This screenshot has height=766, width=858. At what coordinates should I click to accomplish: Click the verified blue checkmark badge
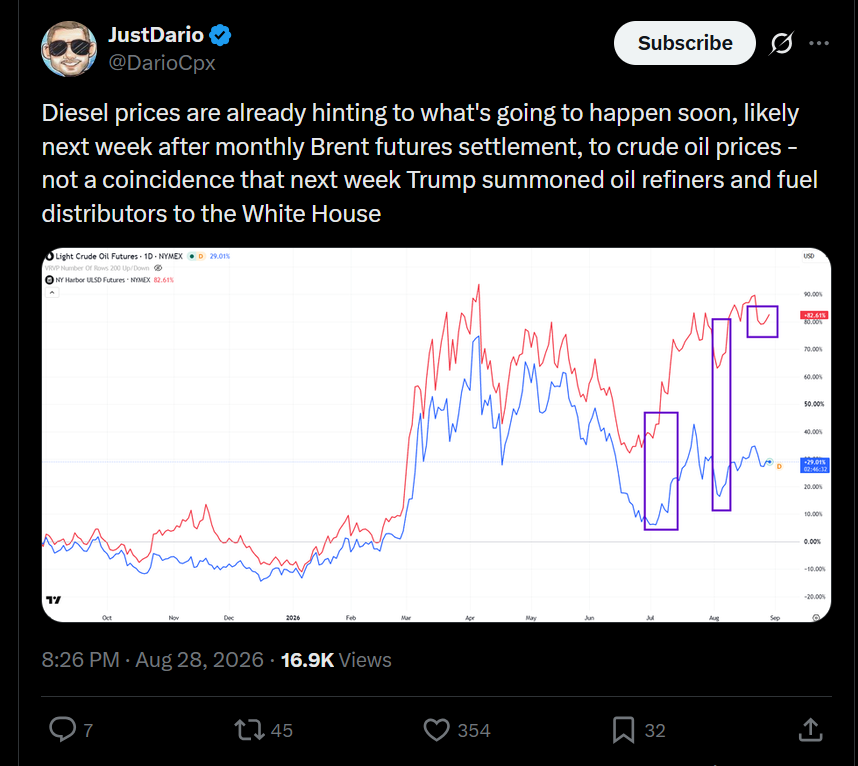[220, 35]
